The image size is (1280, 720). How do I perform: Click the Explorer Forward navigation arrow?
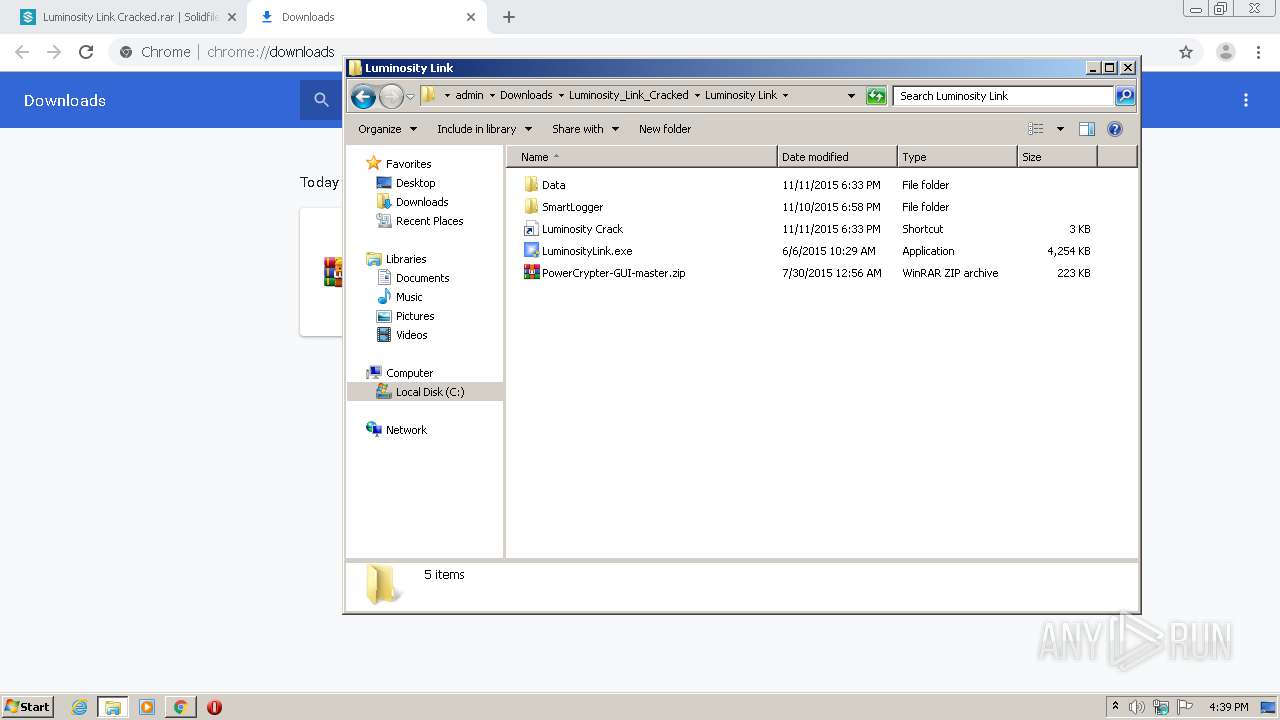pyautogui.click(x=391, y=96)
